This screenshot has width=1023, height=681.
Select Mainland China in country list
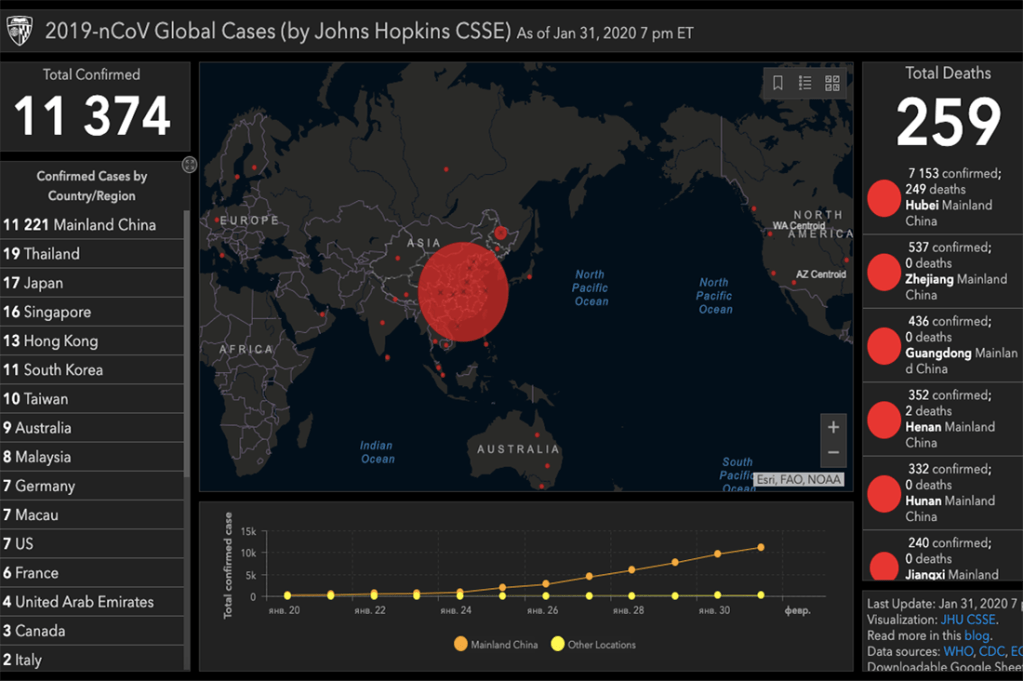80,225
